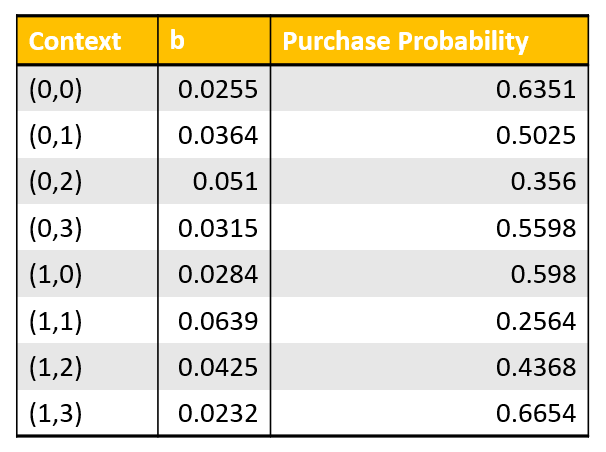Click the Context column header
The image size is (606, 452).
click(75, 41)
